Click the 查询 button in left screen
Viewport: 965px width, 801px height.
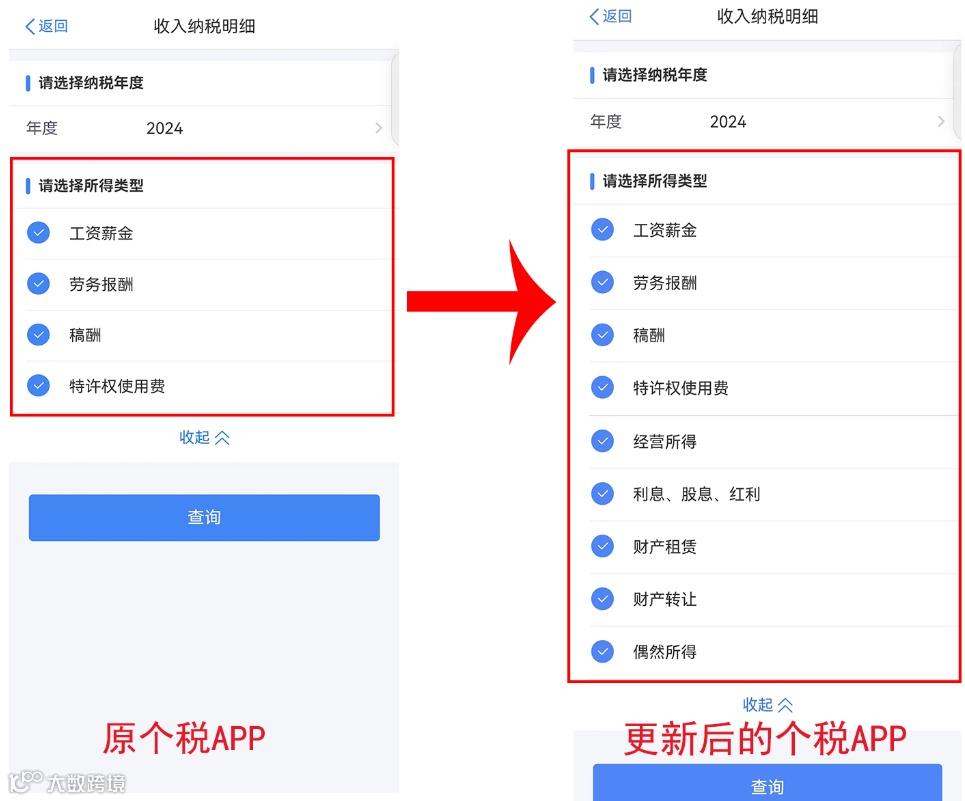pyautogui.click(x=204, y=517)
